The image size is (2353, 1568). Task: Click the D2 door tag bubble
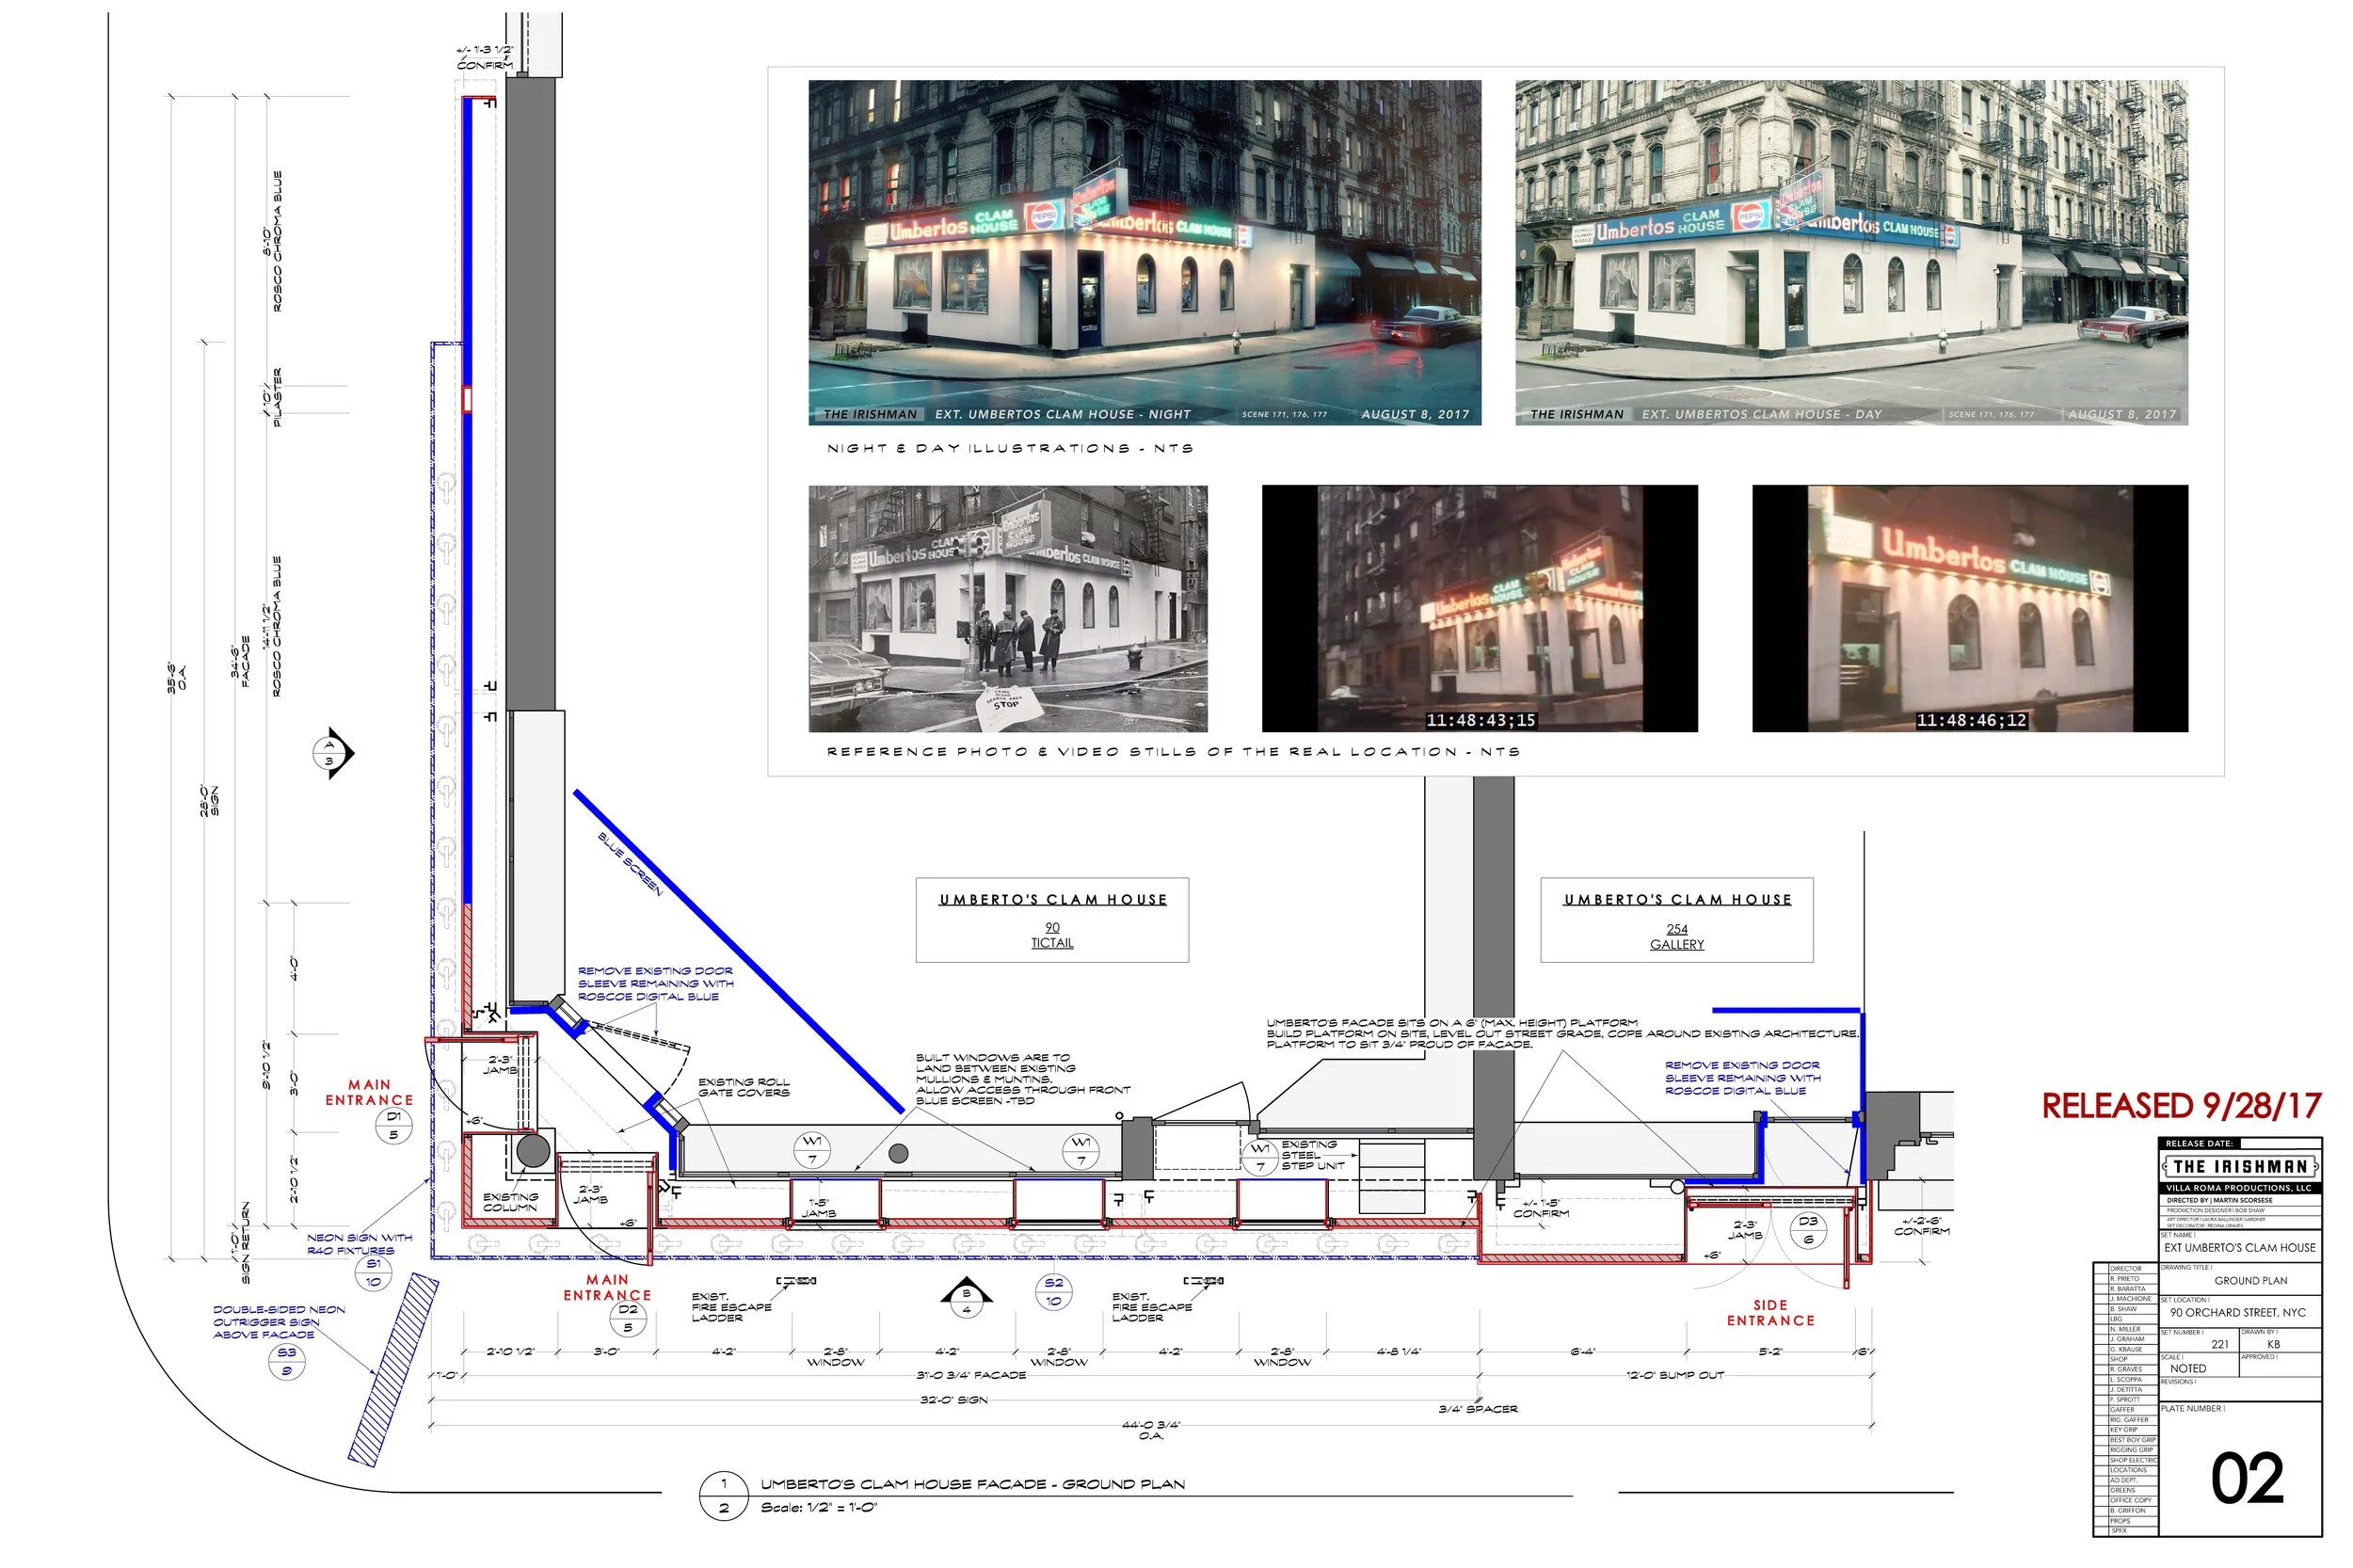[628, 1318]
